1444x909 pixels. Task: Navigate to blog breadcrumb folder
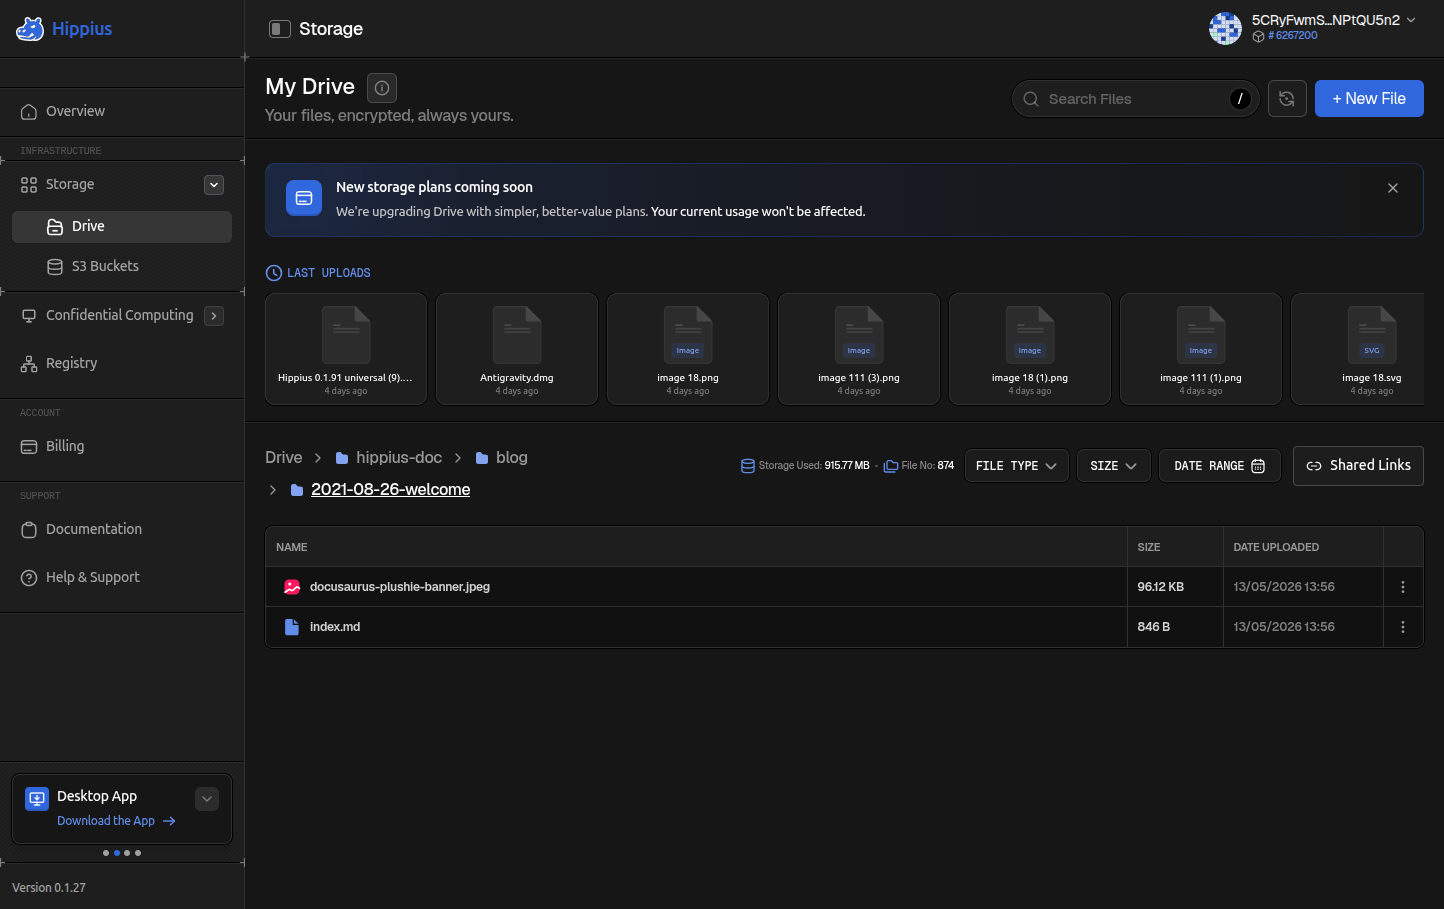(x=502, y=458)
